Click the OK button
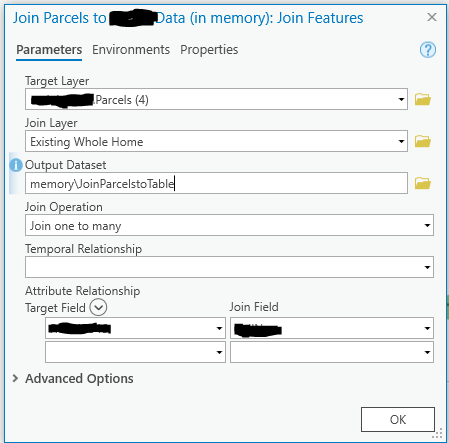The height and width of the screenshot is (443, 449). (398, 419)
